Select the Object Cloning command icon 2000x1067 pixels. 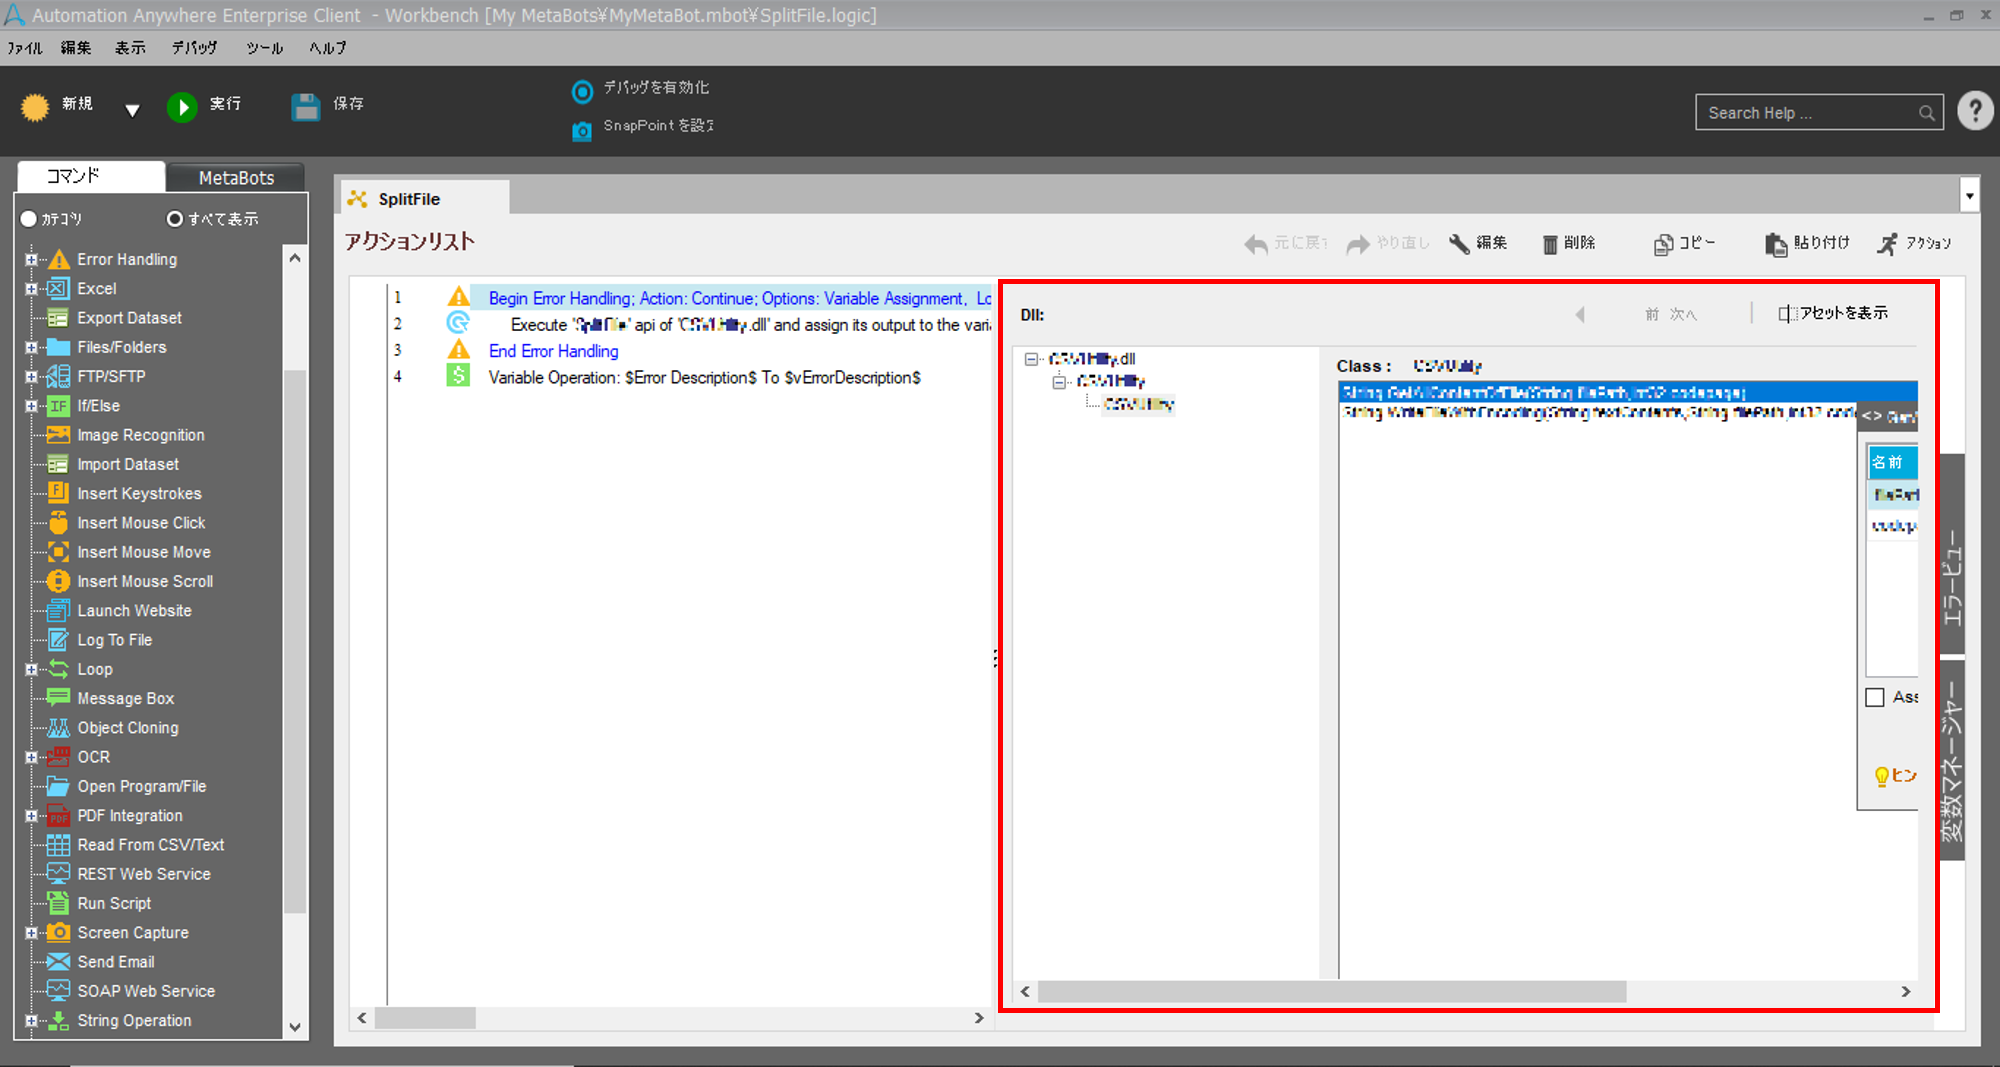(x=58, y=728)
